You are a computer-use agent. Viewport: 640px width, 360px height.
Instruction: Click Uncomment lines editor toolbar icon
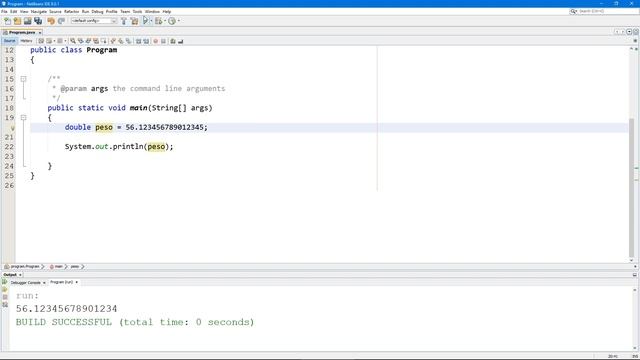[x=180, y=41]
